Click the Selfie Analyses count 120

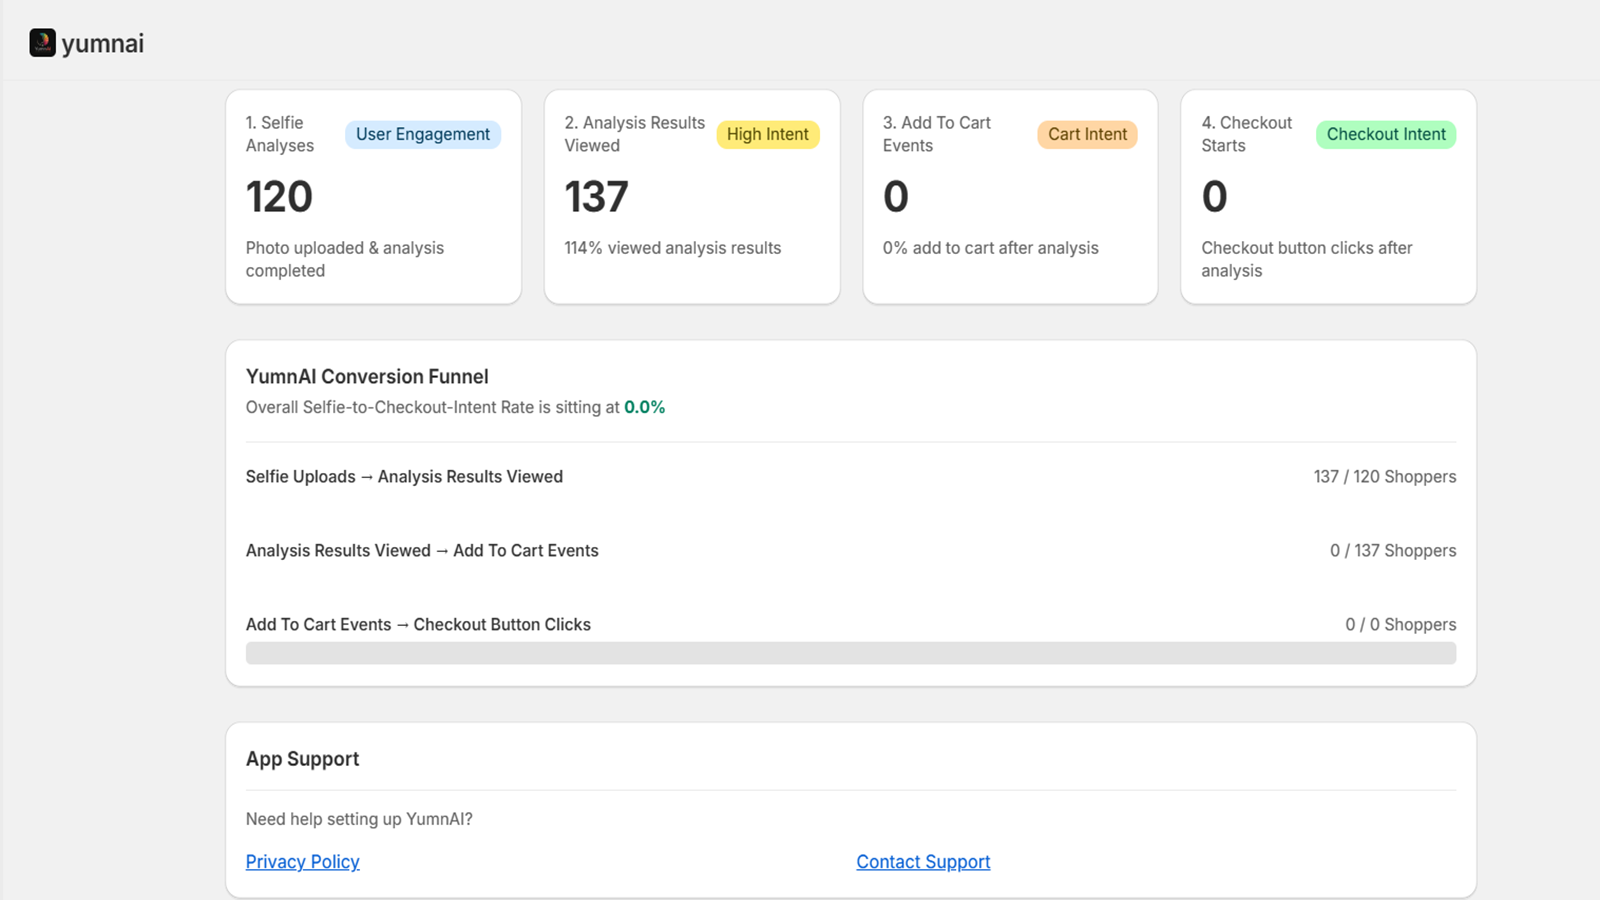(x=279, y=197)
